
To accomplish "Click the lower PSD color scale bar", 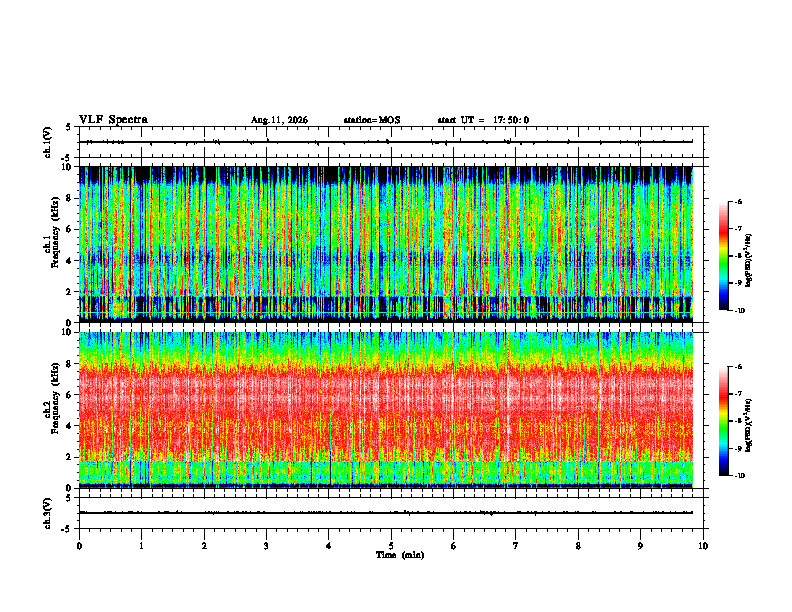I will point(723,421).
